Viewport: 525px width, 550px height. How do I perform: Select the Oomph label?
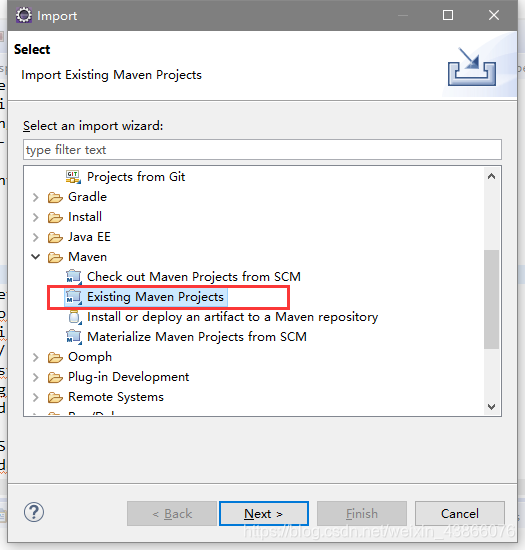coord(90,357)
